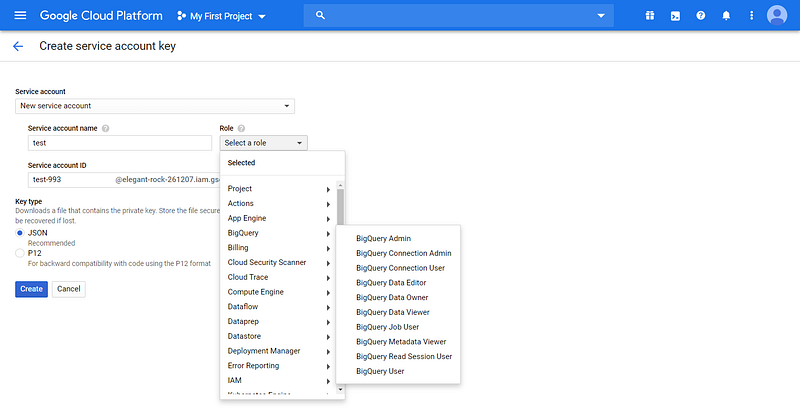Open the Datastore role category
The width and height of the screenshot is (800, 414).
point(279,336)
